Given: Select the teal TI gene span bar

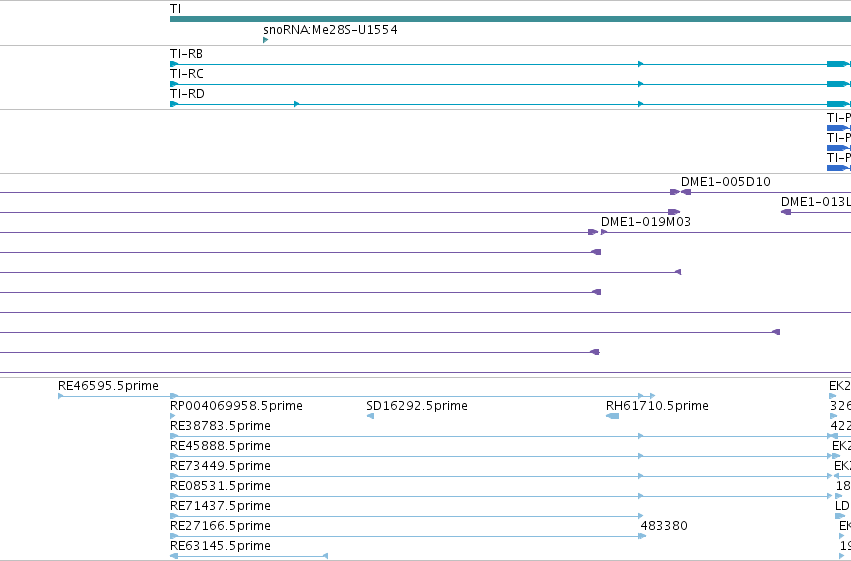Looking at the screenshot, I should click(510, 19).
